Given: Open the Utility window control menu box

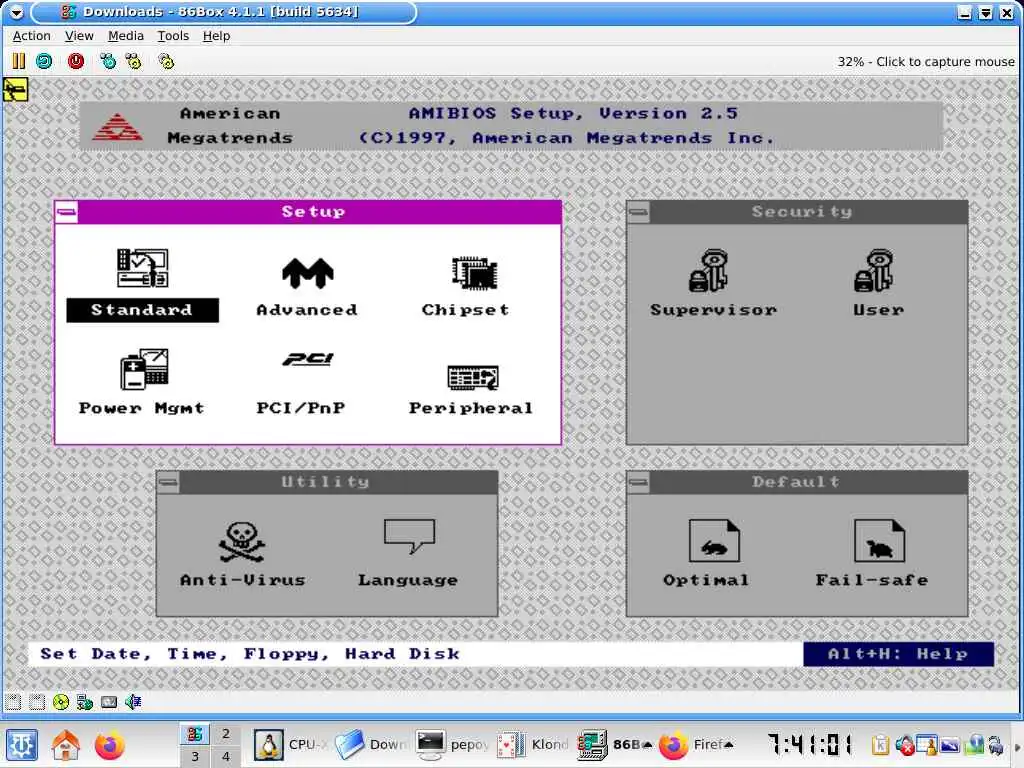Looking at the screenshot, I should pos(168,482).
